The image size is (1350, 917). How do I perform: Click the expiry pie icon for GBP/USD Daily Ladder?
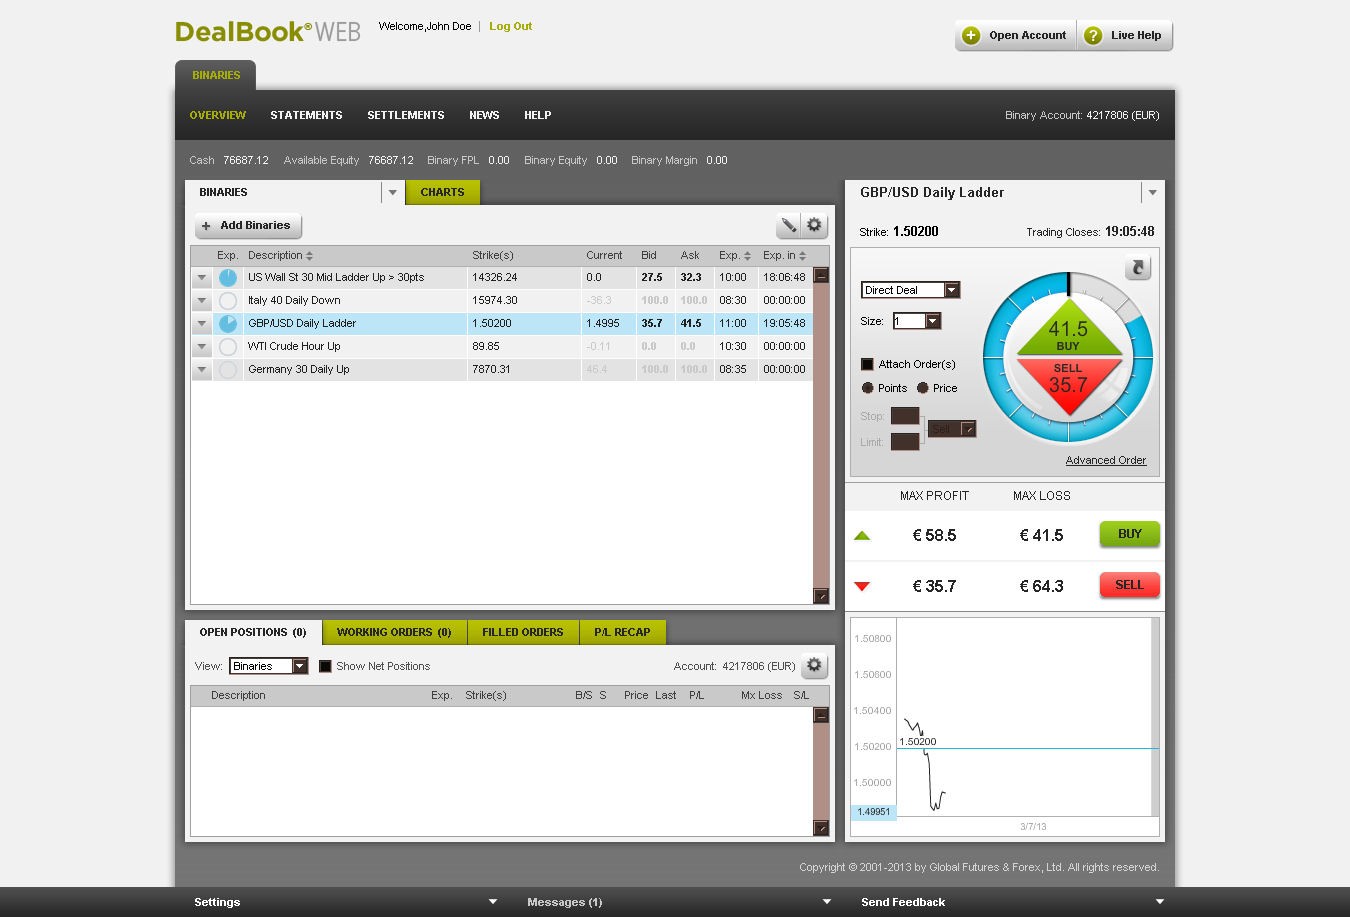click(228, 323)
